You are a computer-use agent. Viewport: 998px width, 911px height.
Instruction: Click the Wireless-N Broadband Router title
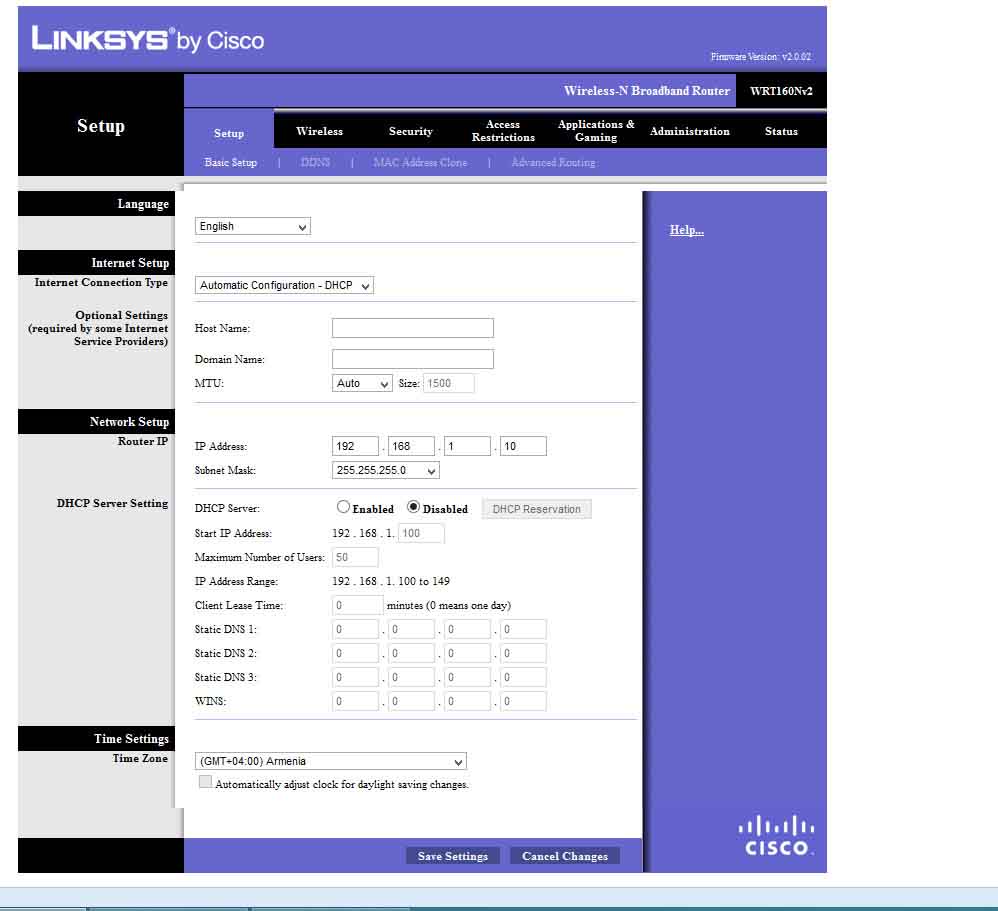tap(647, 91)
